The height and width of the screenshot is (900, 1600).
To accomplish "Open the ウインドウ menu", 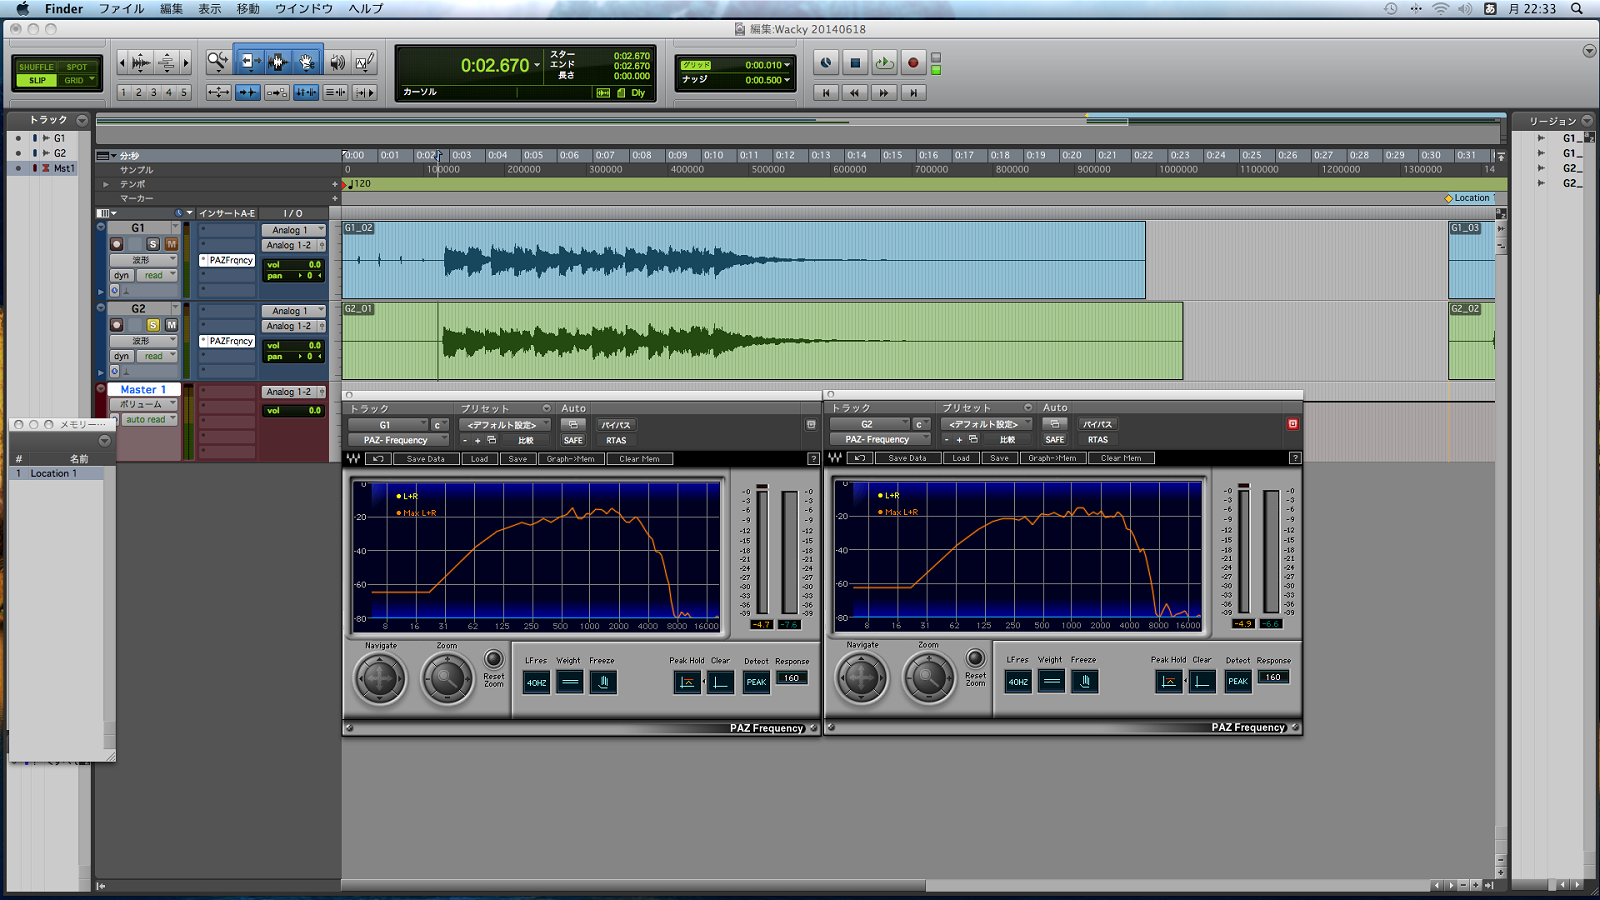I will pos(304,9).
